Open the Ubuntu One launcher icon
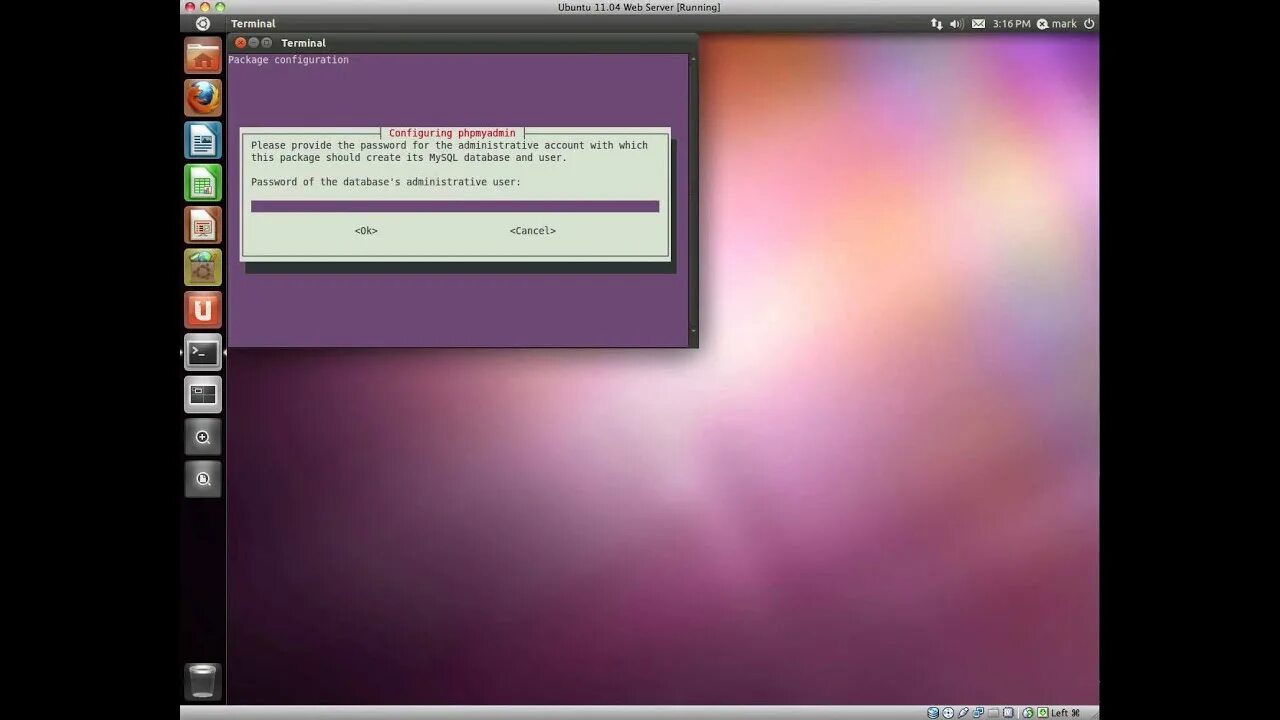Screen dimensions: 1280x720 click(x=203, y=310)
